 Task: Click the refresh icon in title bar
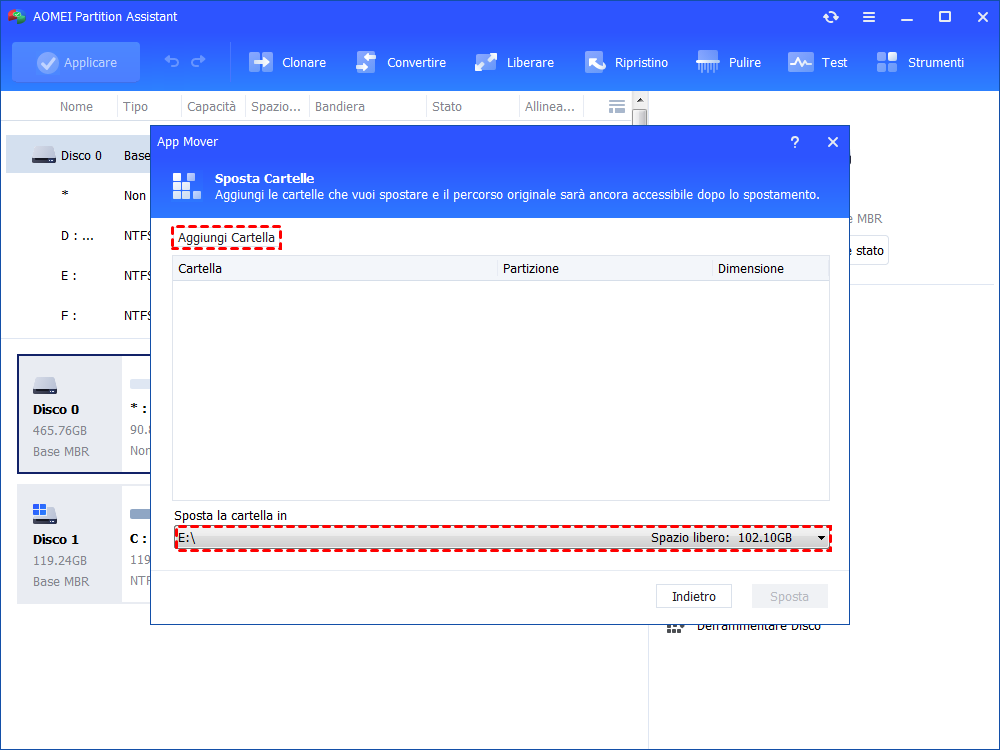[x=830, y=17]
